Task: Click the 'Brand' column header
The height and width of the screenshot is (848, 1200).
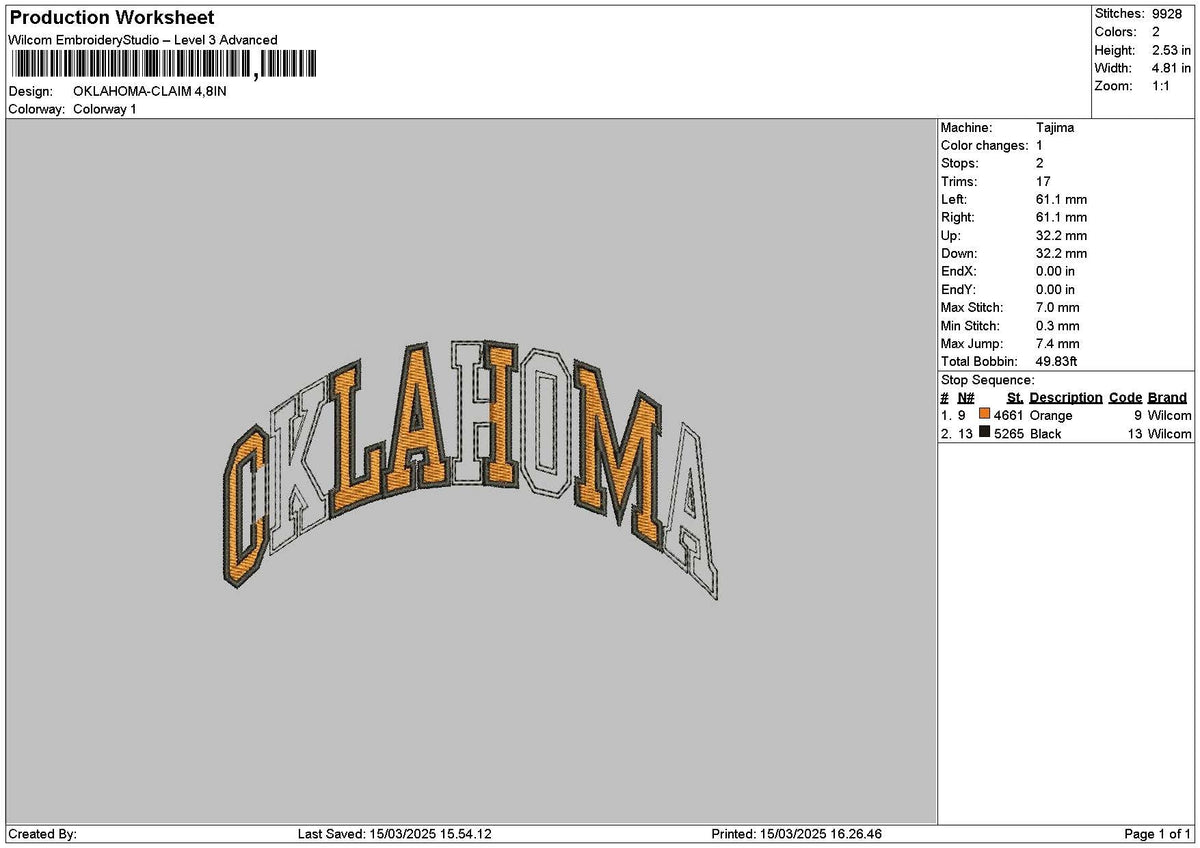Action: pyautogui.click(x=1168, y=398)
